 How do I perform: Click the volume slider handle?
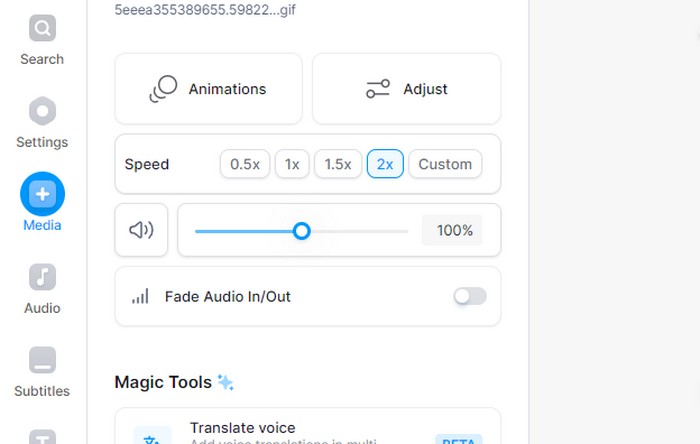(302, 231)
